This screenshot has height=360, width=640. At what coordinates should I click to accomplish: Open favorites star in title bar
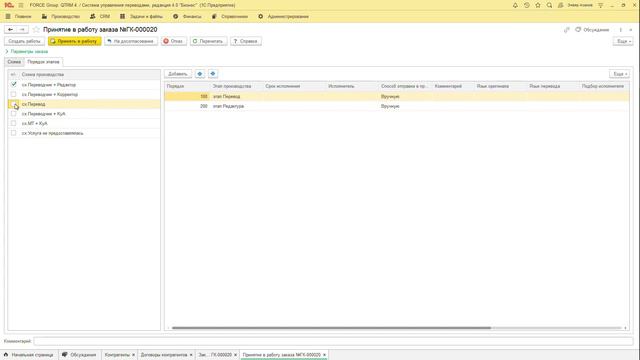tap(538, 5)
